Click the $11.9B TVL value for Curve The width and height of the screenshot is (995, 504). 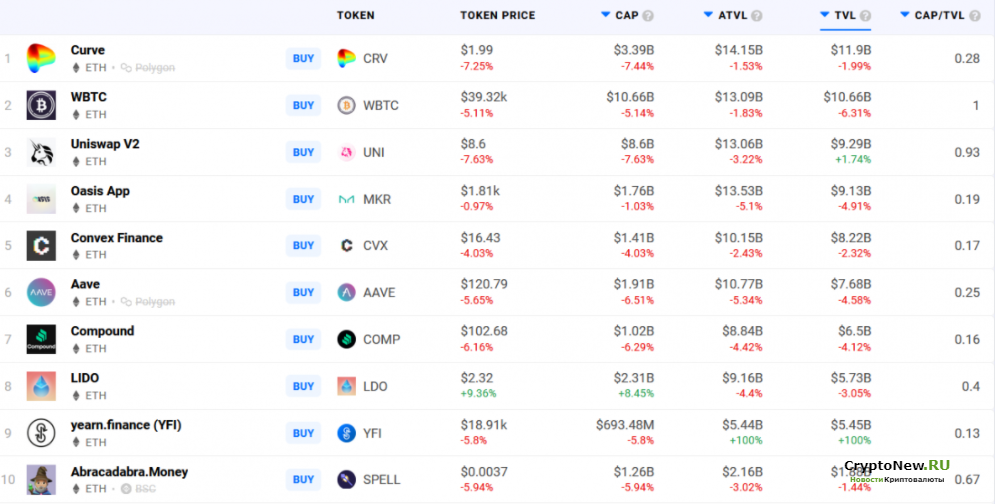click(851, 50)
